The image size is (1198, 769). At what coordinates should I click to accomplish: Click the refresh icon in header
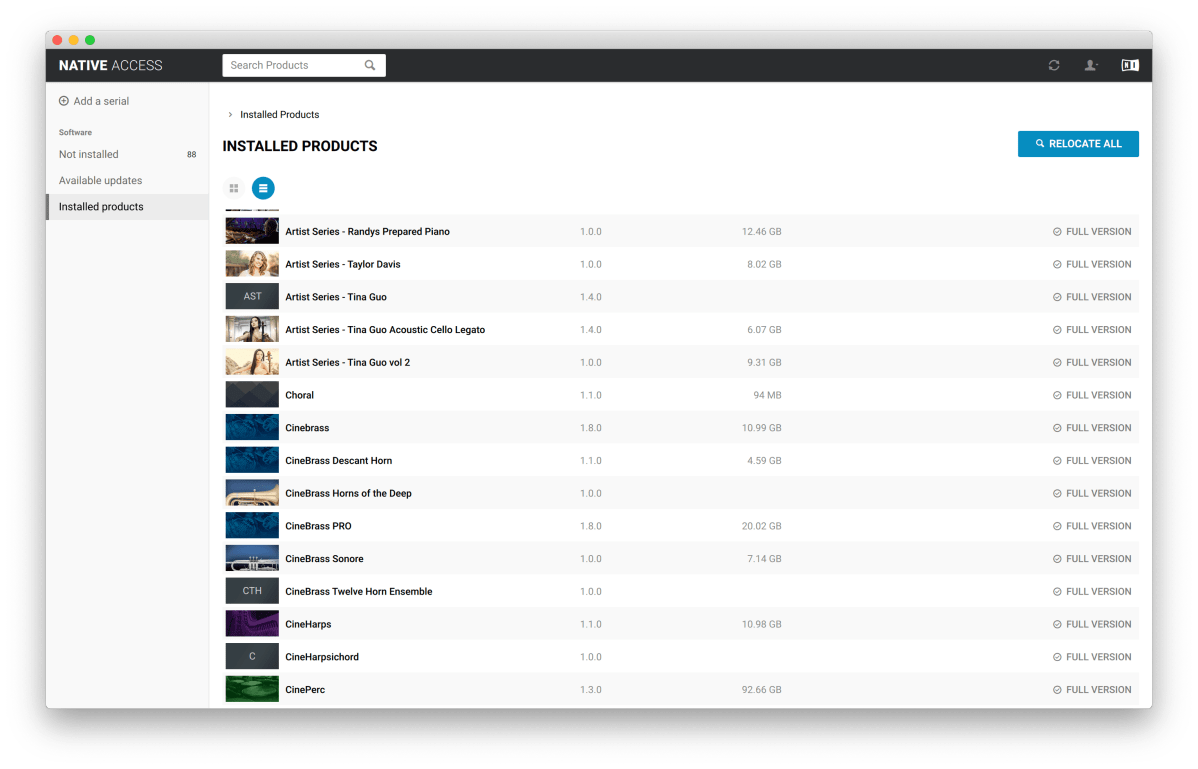(x=1054, y=66)
